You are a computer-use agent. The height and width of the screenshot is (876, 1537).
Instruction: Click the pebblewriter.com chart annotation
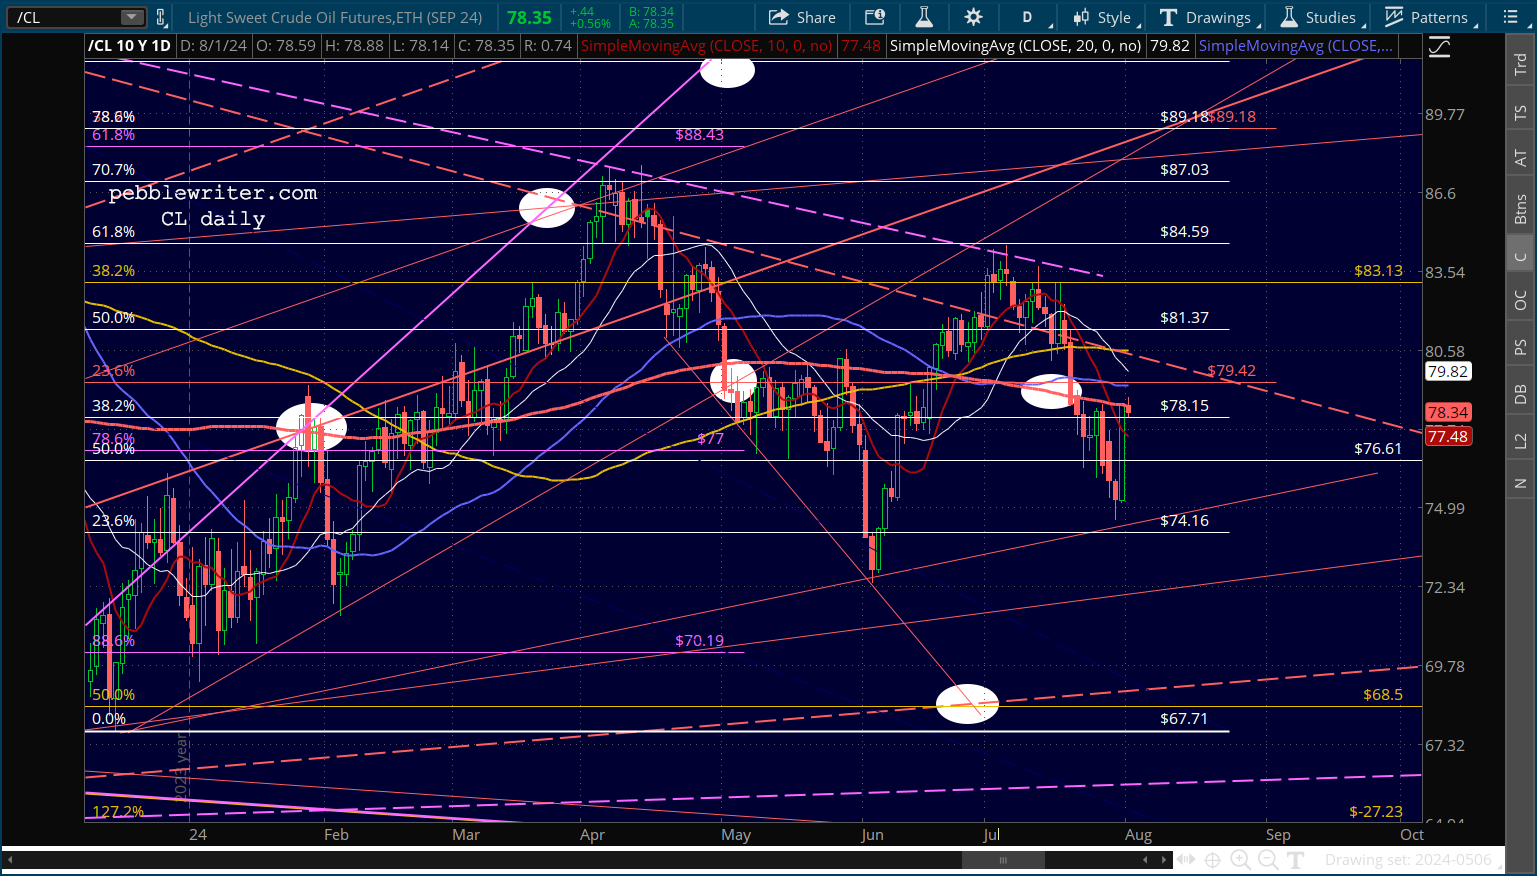213,193
